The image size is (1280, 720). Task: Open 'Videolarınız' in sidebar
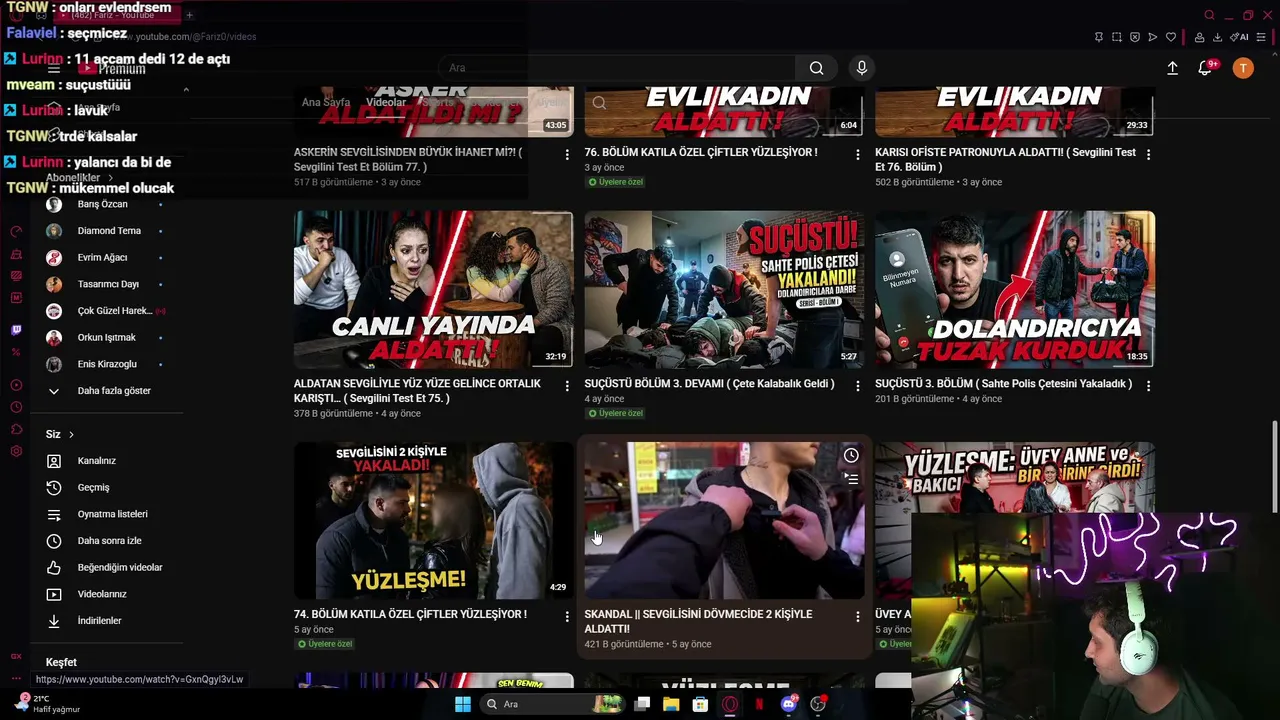107,594
